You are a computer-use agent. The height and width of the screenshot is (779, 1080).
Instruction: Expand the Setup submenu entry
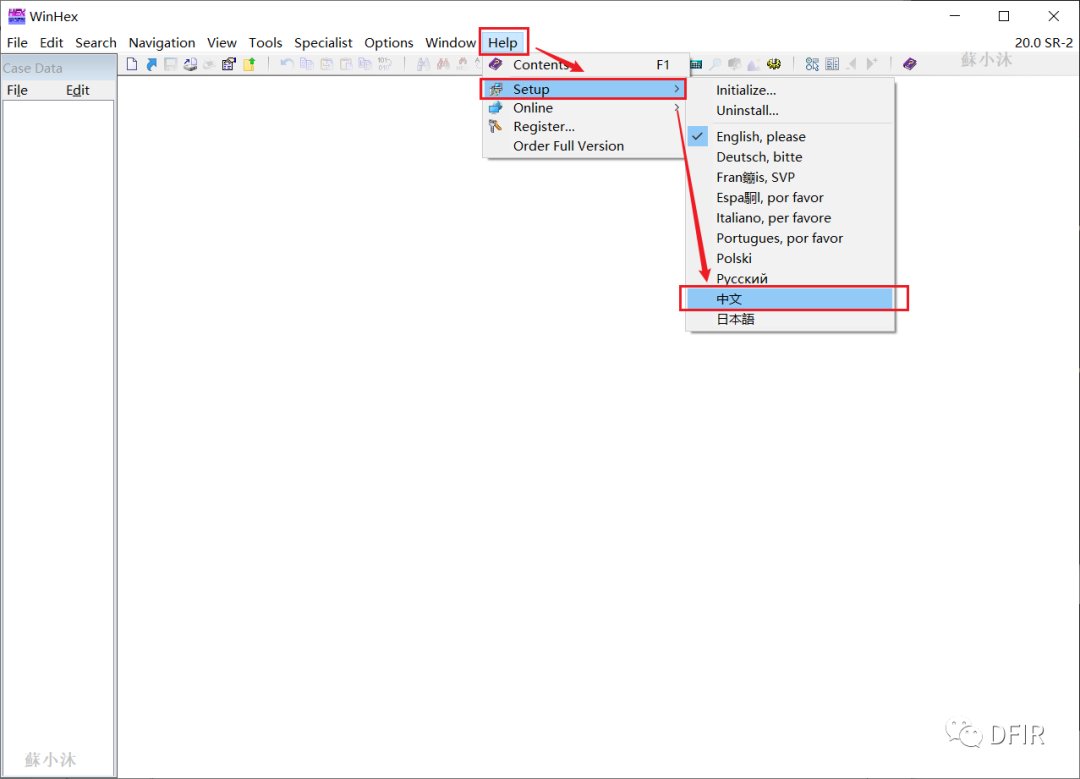[584, 89]
